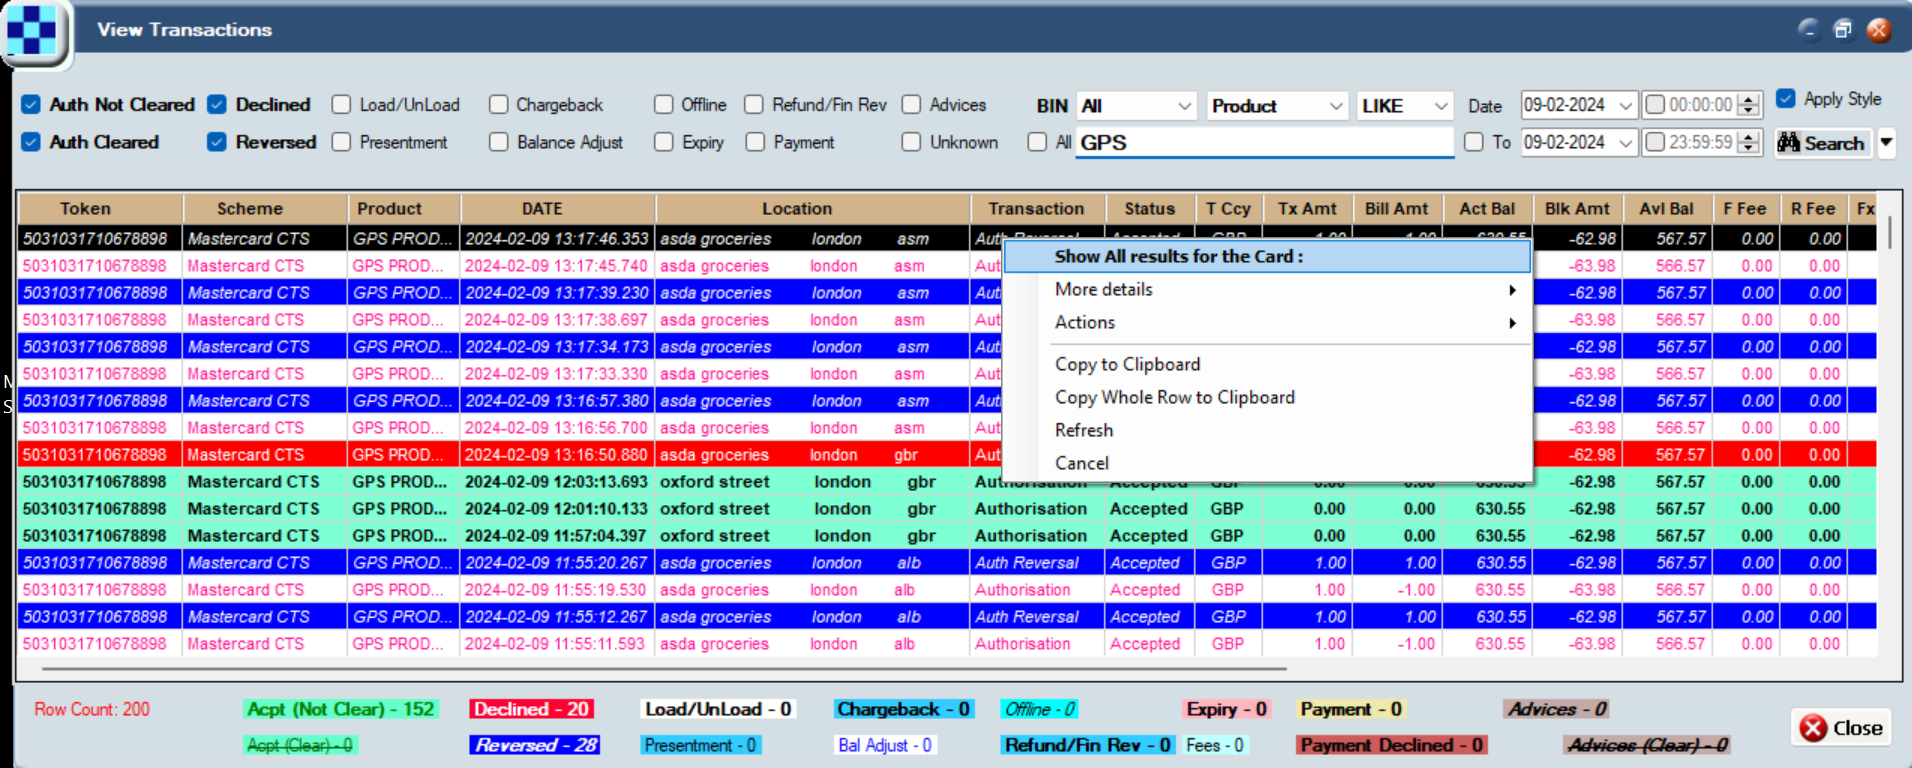Select Cancel in the context menu
This screenshot has height=768, width=1912.
click(x=1267, y=463)
